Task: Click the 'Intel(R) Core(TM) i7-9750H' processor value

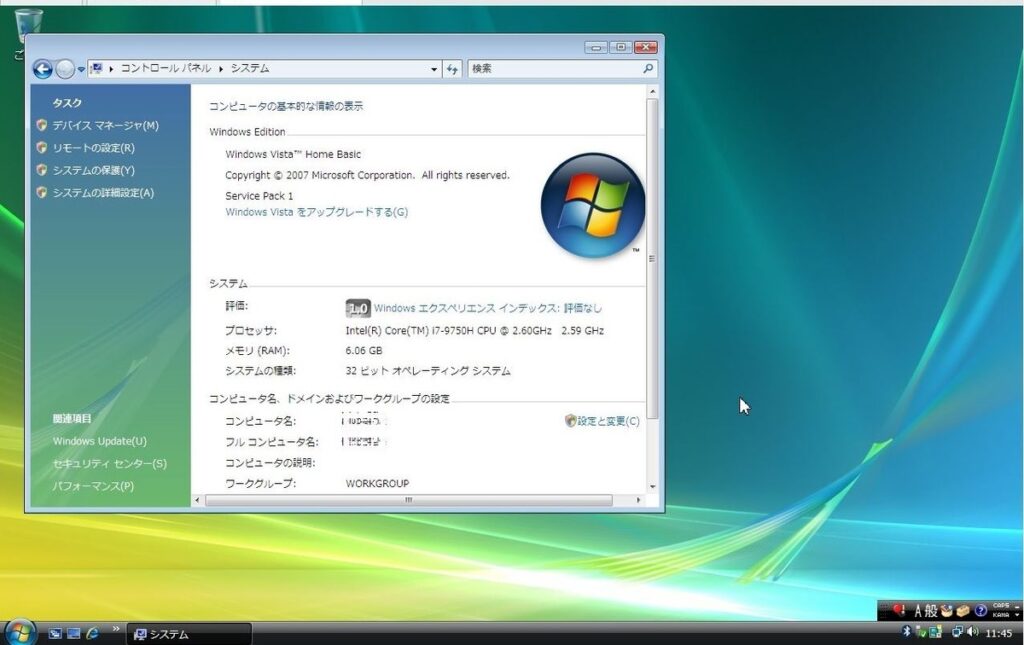Action: (x=475, y=331)
